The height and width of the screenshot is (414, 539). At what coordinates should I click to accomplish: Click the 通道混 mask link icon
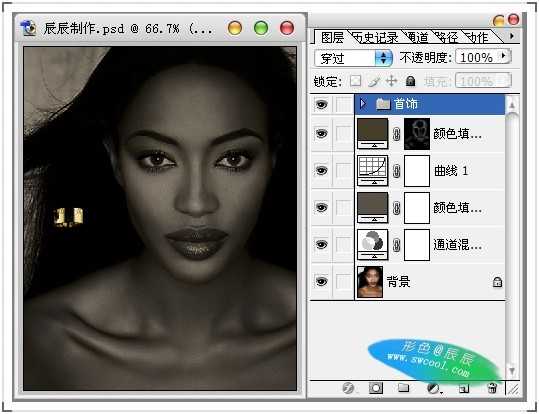(396, 245)
